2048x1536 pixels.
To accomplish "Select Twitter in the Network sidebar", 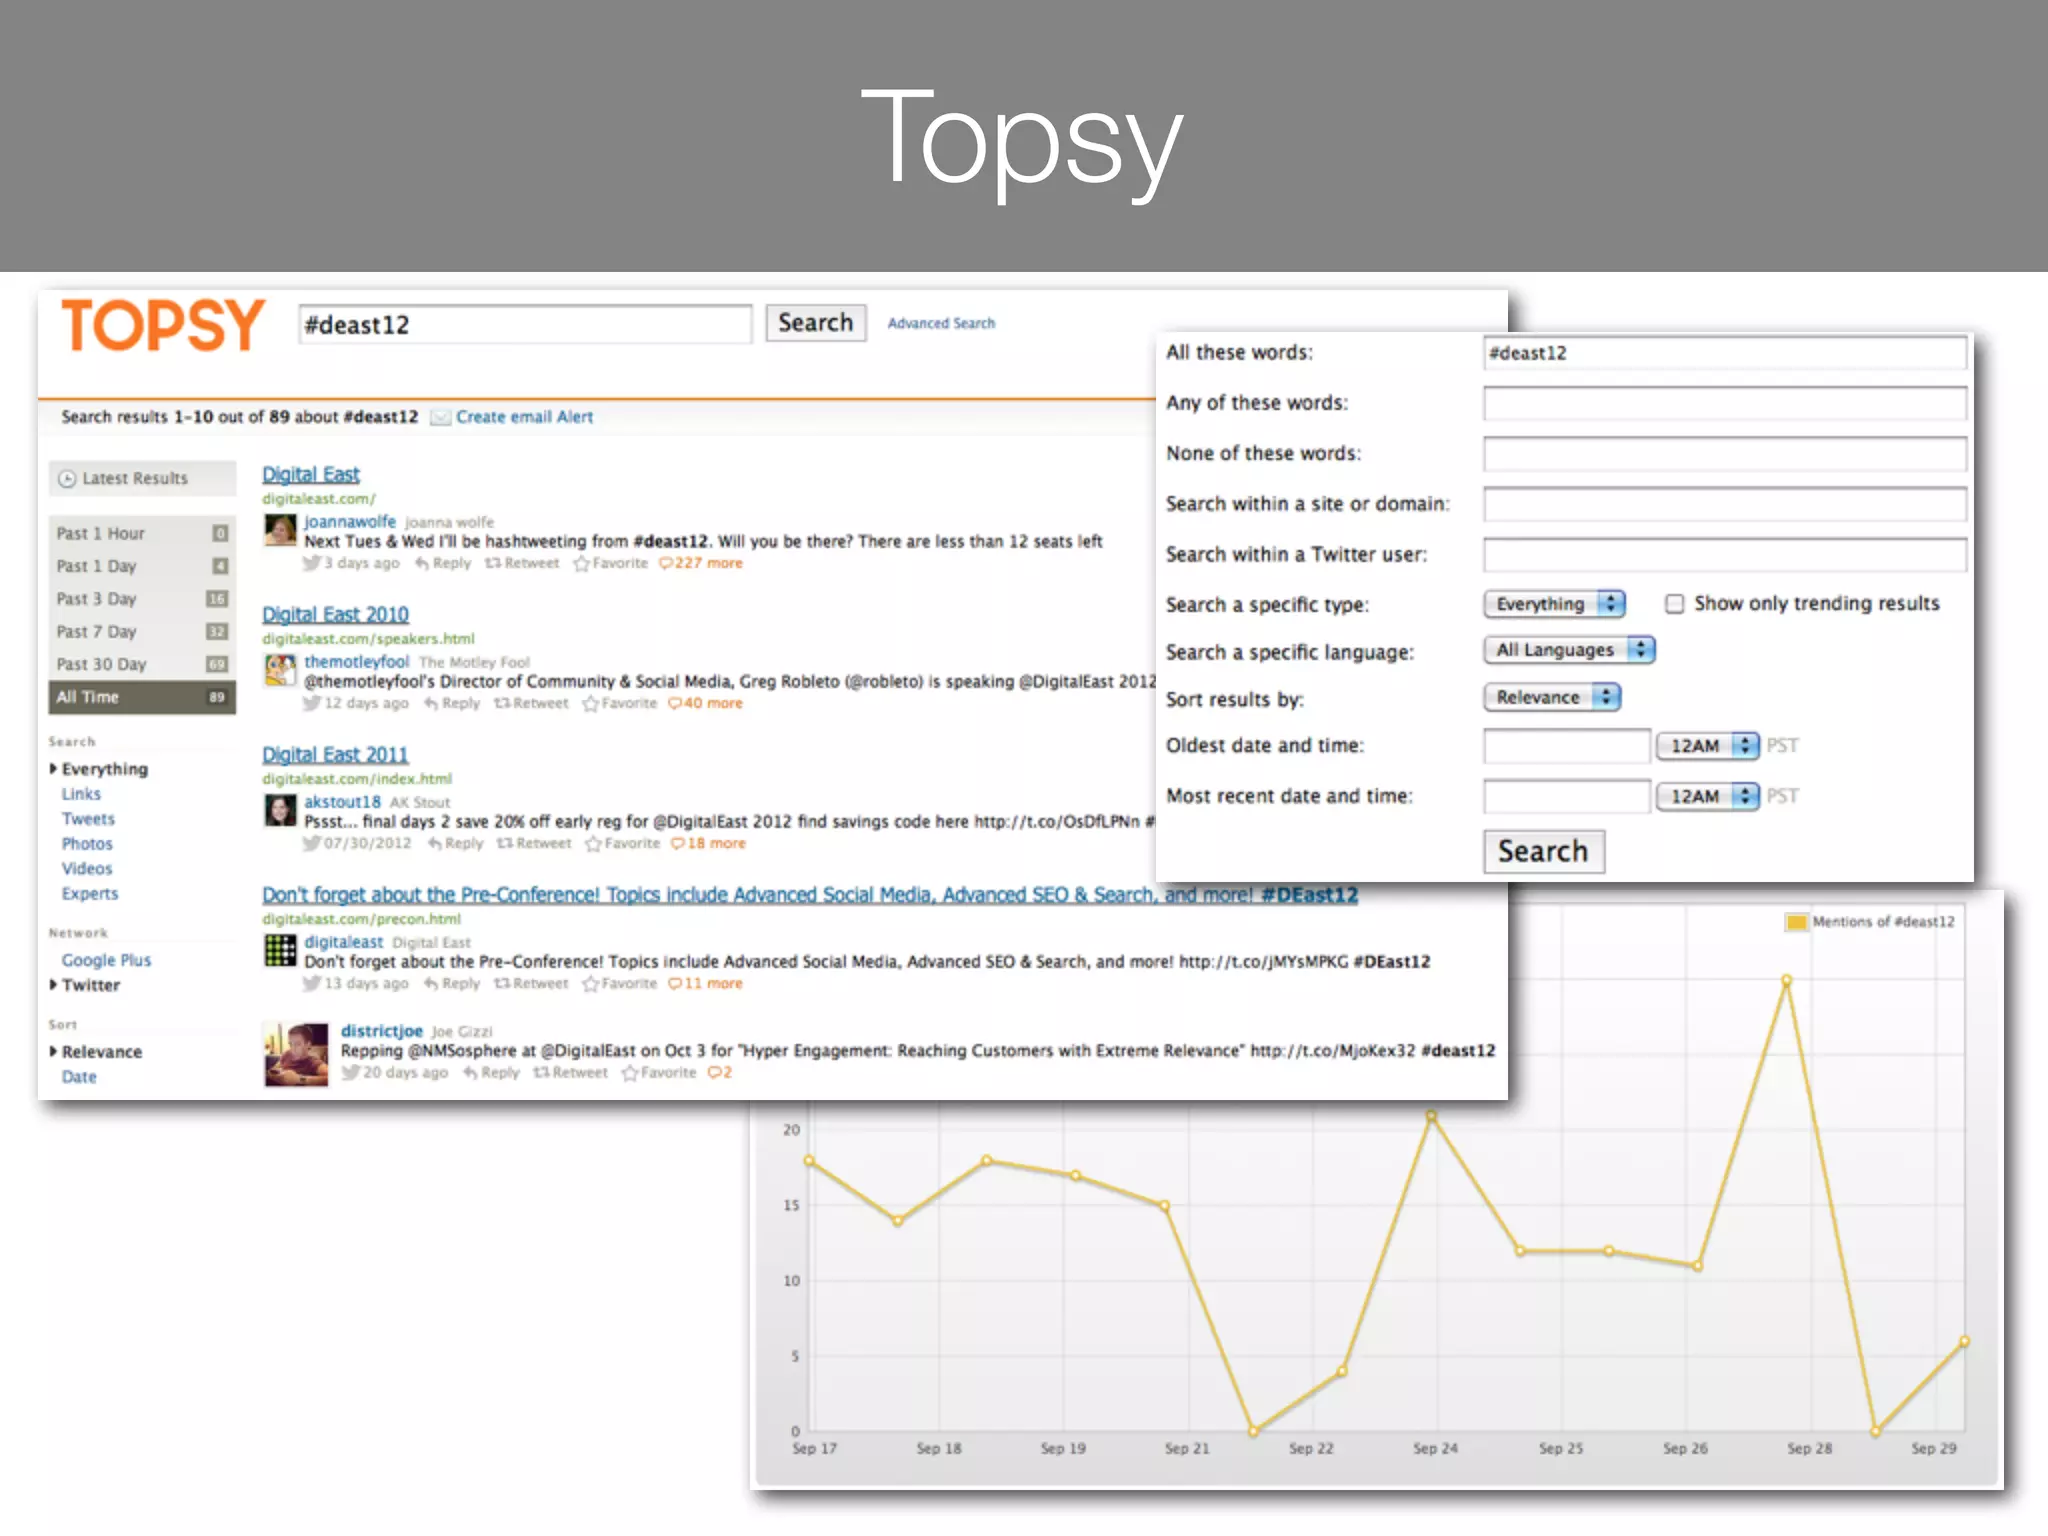I will coord(90,985).
